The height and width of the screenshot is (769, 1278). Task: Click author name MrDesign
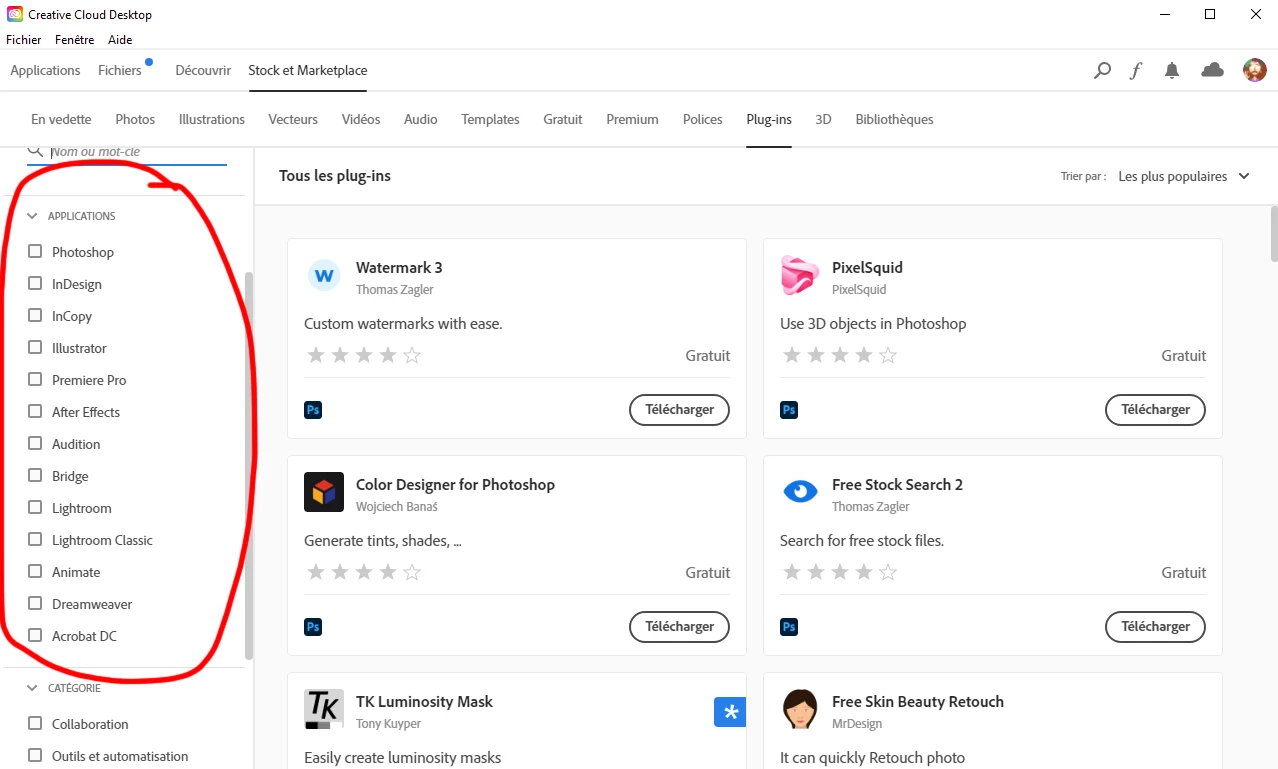click(859, 723)
